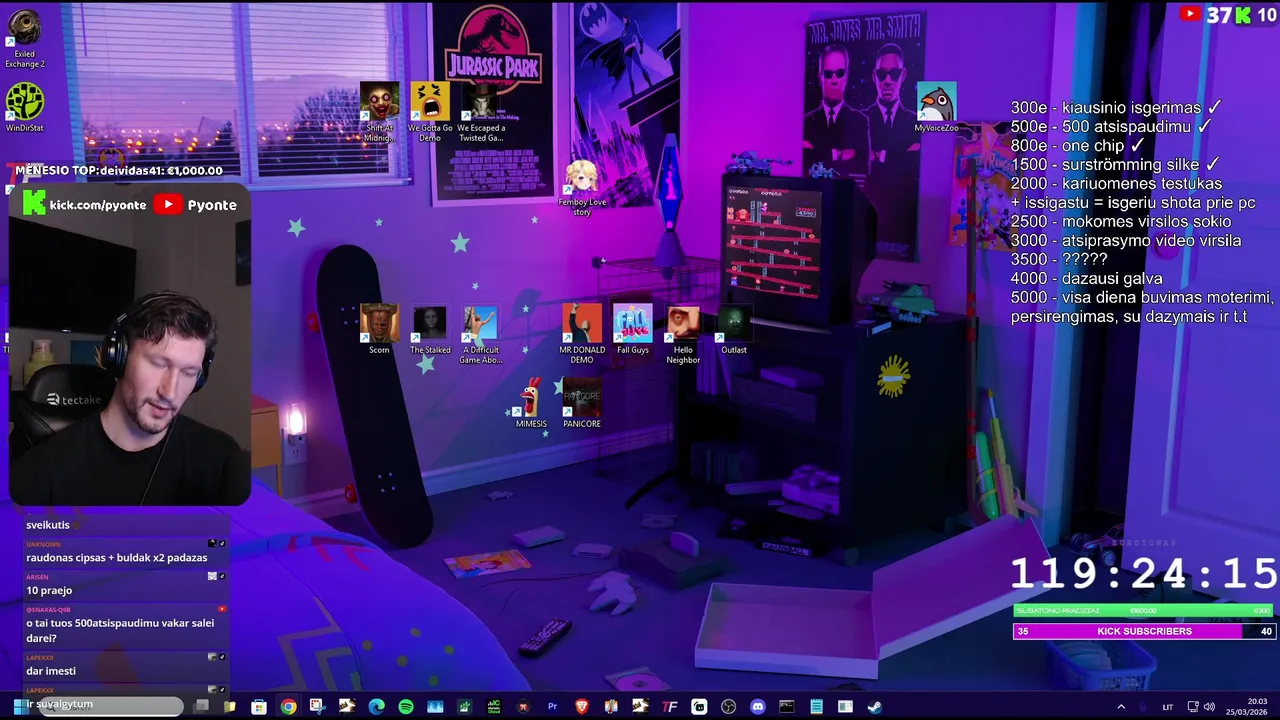This screenshot has width=1280, height=720.
Task: Open OBS Studio from the taskbar
Action: point(728,707)
